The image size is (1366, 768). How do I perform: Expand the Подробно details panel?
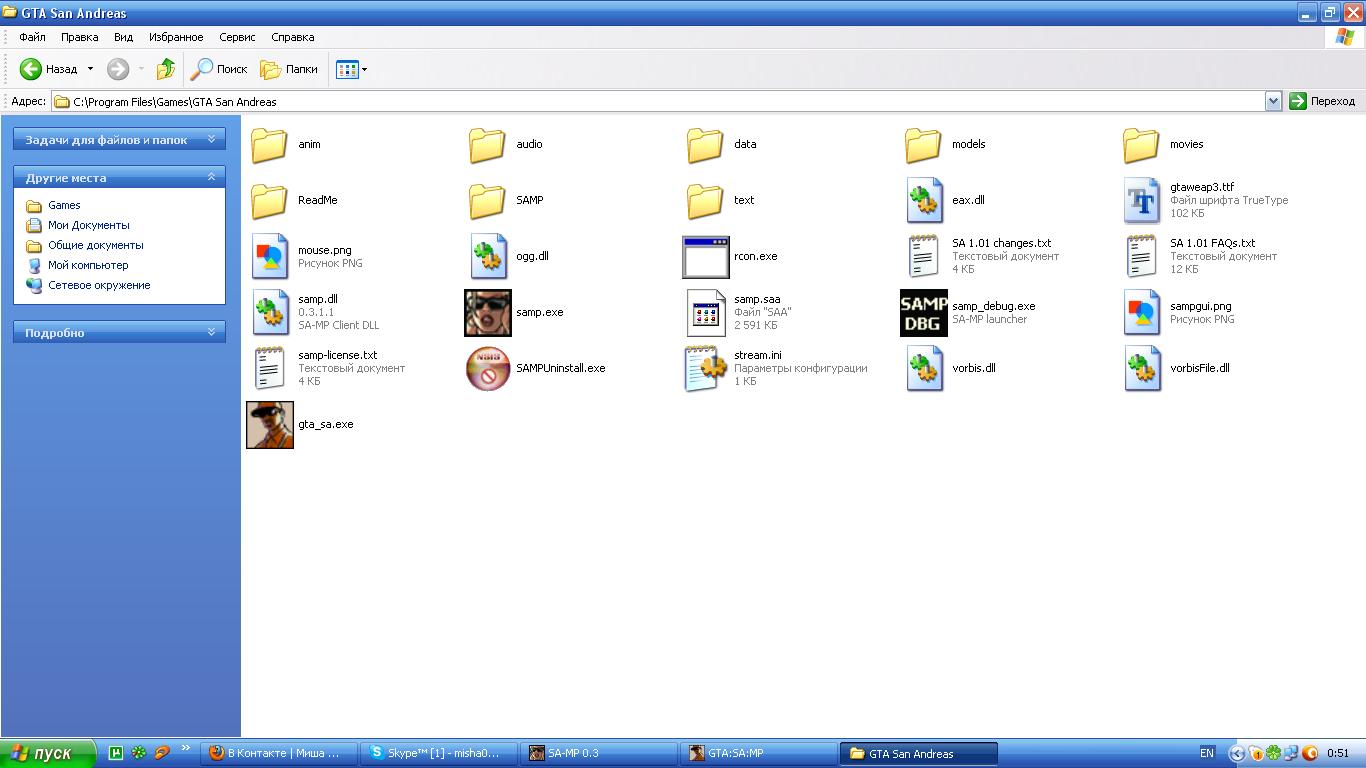pos(120,333)
